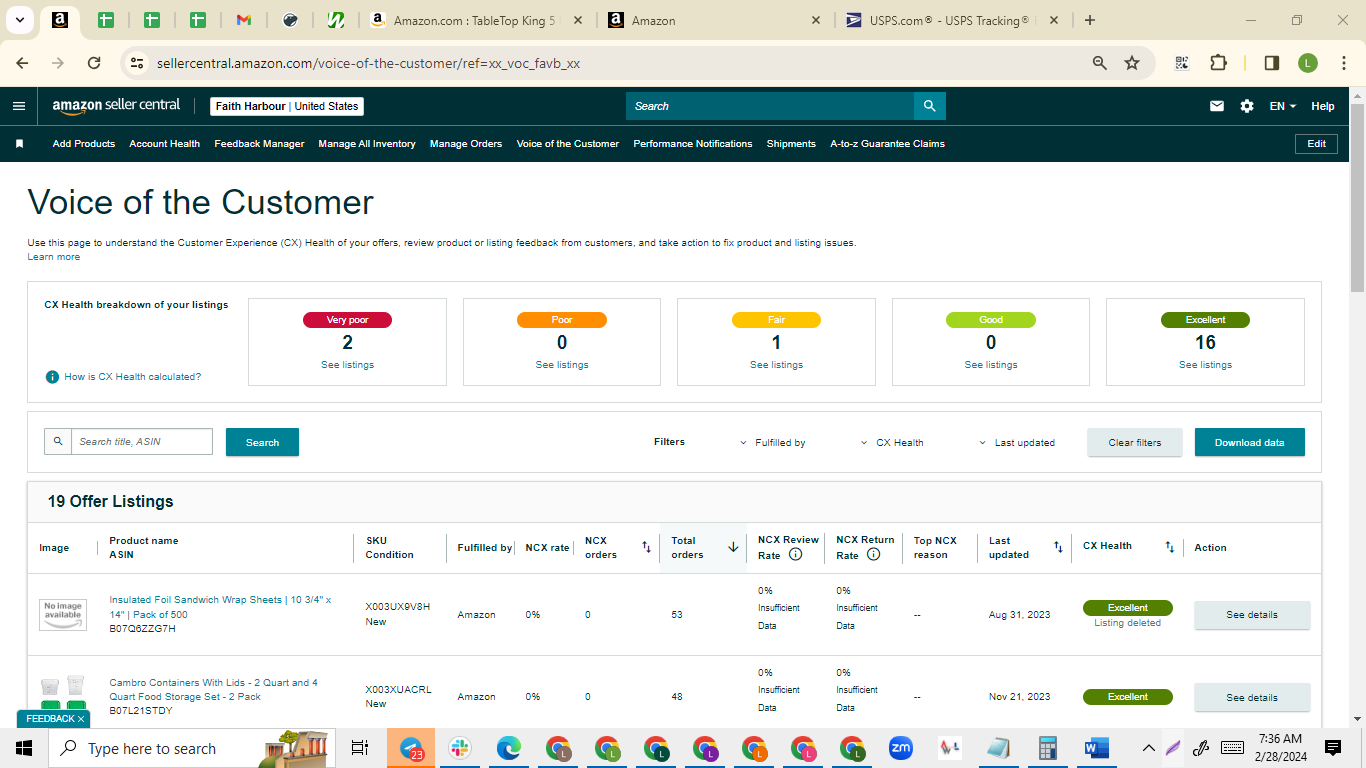This screenshot has height=768, width=1366.
Task: Click the info icon next to NCX Review Rate
Action: pos(796,554)
